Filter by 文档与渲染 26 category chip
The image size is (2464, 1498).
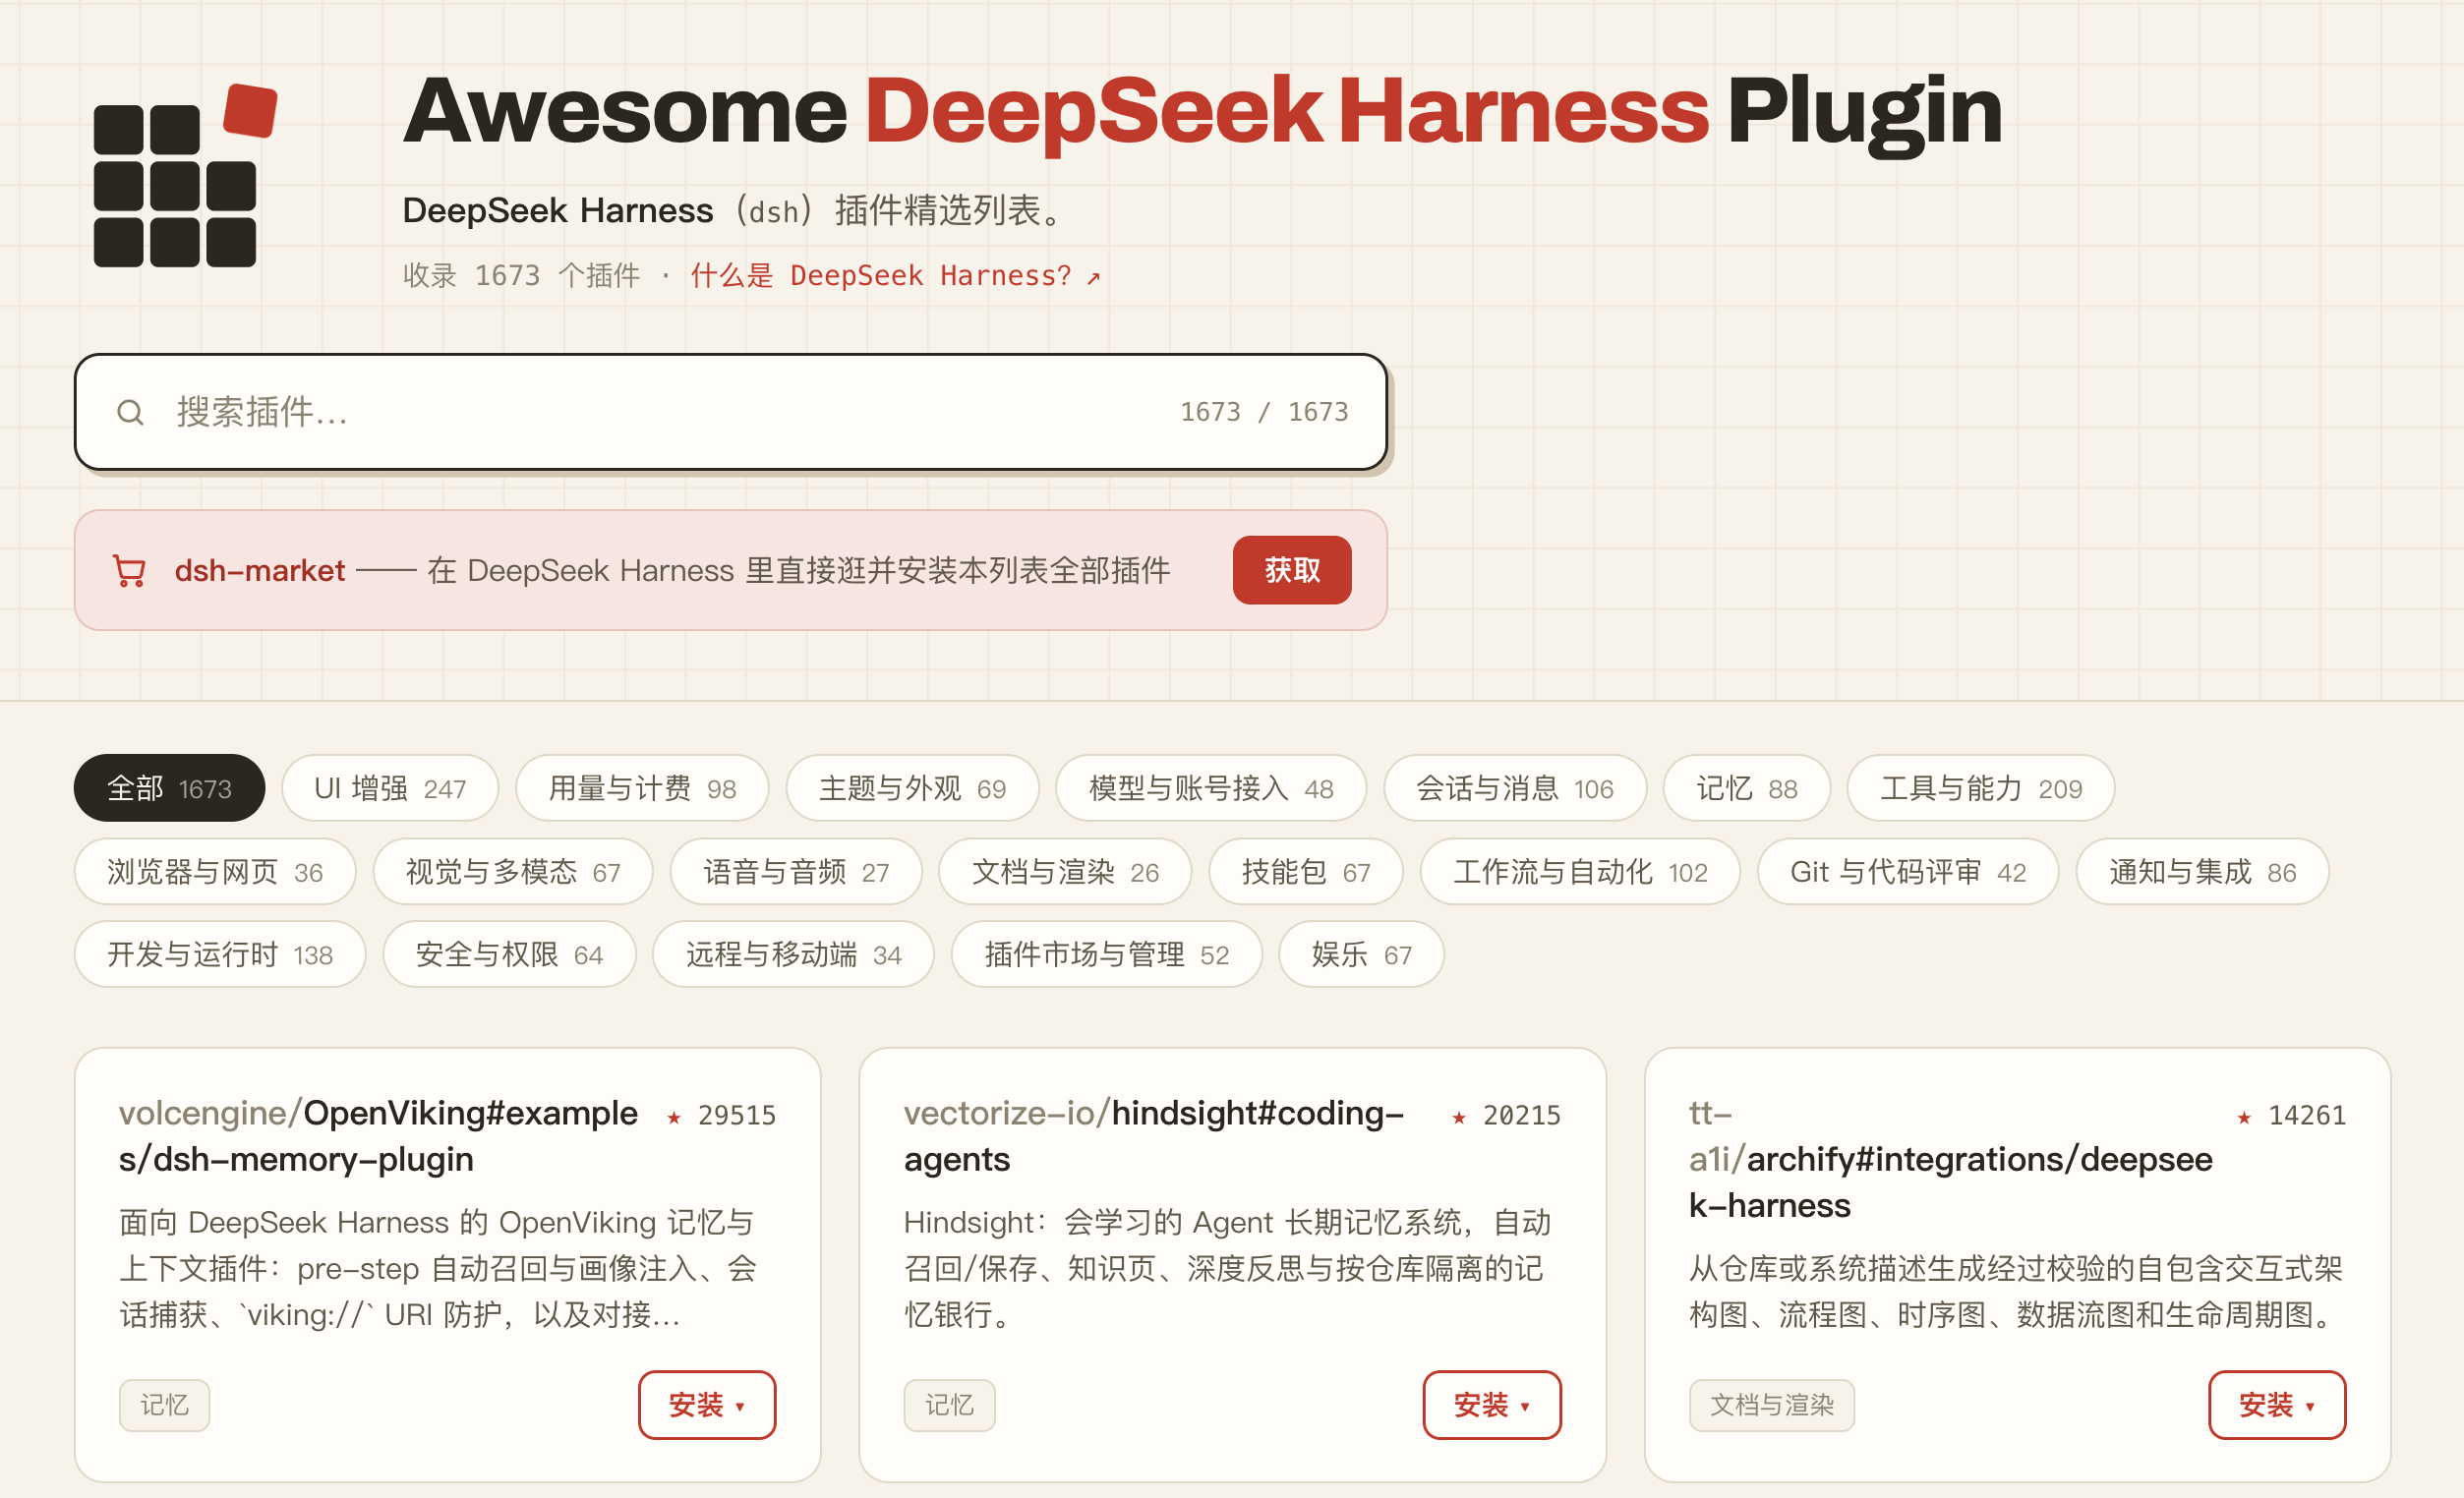click(1065, 871)
